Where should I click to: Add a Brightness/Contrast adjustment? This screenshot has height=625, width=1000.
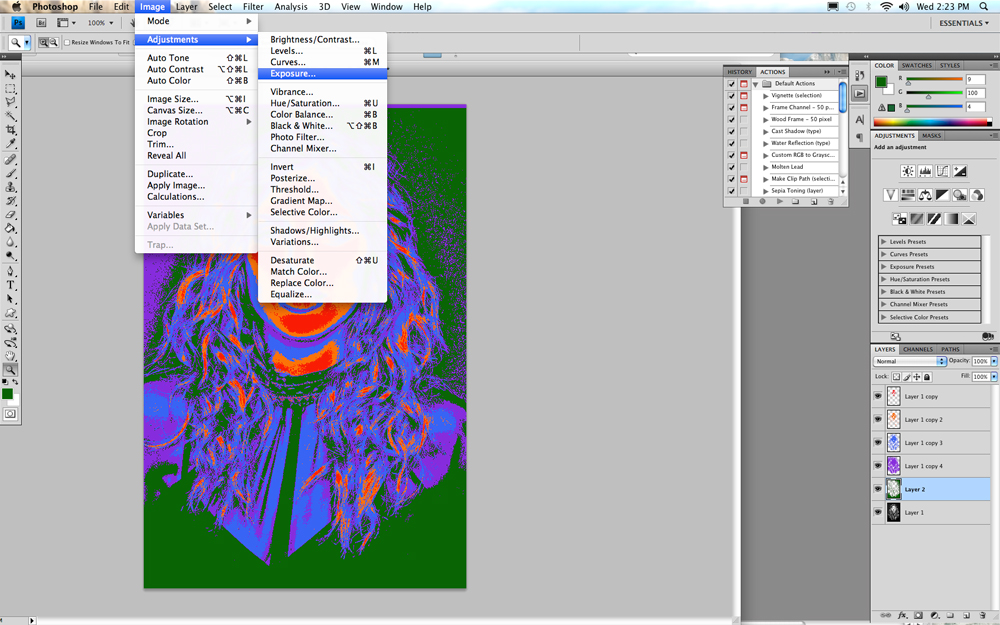coord(908,171)
